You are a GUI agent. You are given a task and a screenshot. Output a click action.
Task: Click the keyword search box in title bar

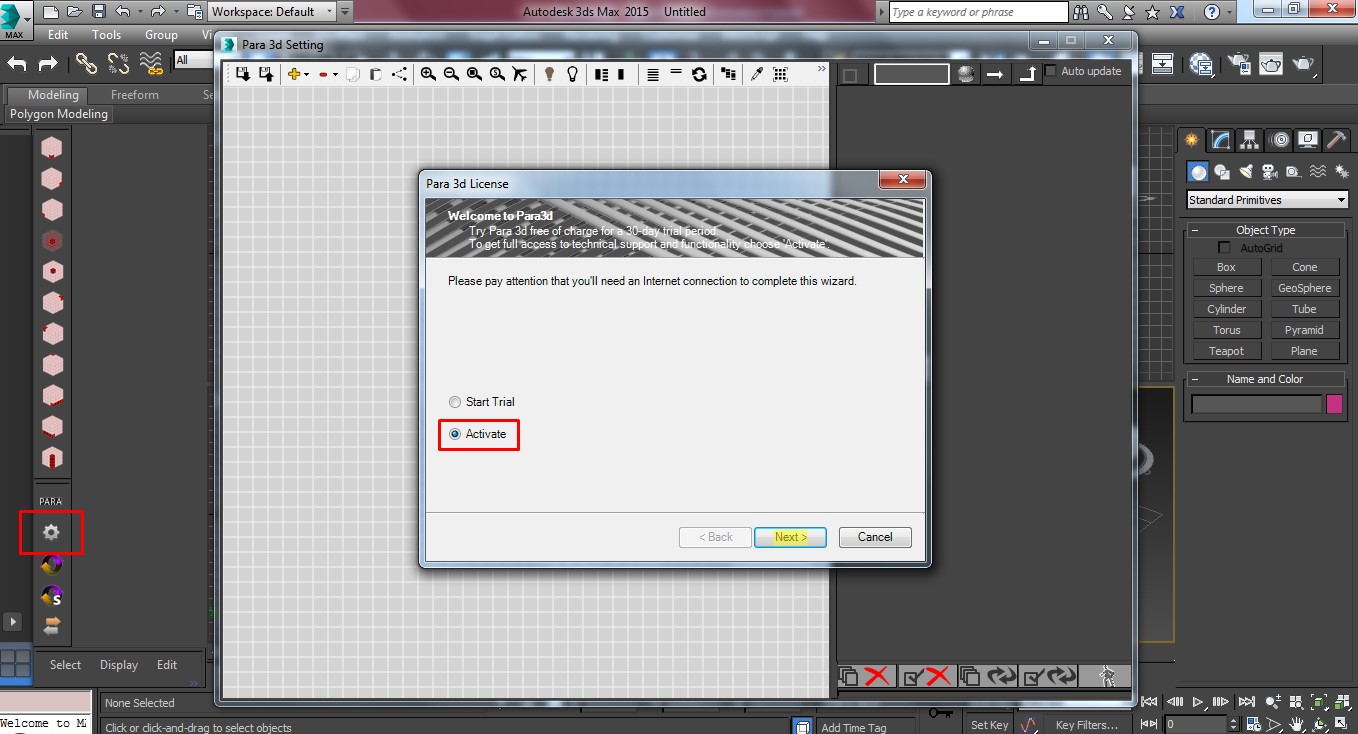click(978, 12)
